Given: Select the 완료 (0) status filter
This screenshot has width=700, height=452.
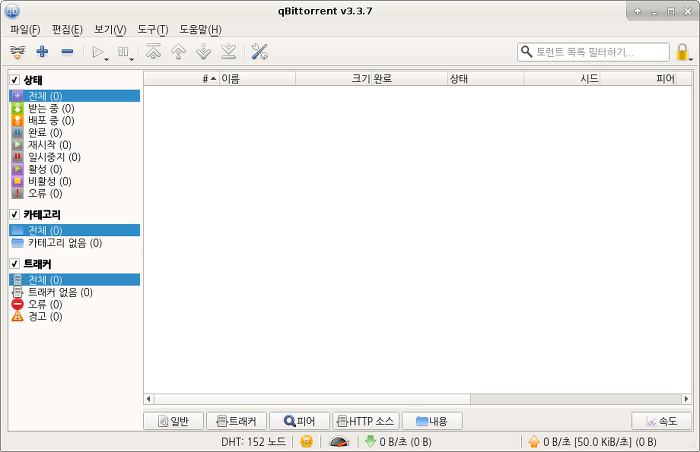Looking at the screenshot, I should (x=74, y=132).
